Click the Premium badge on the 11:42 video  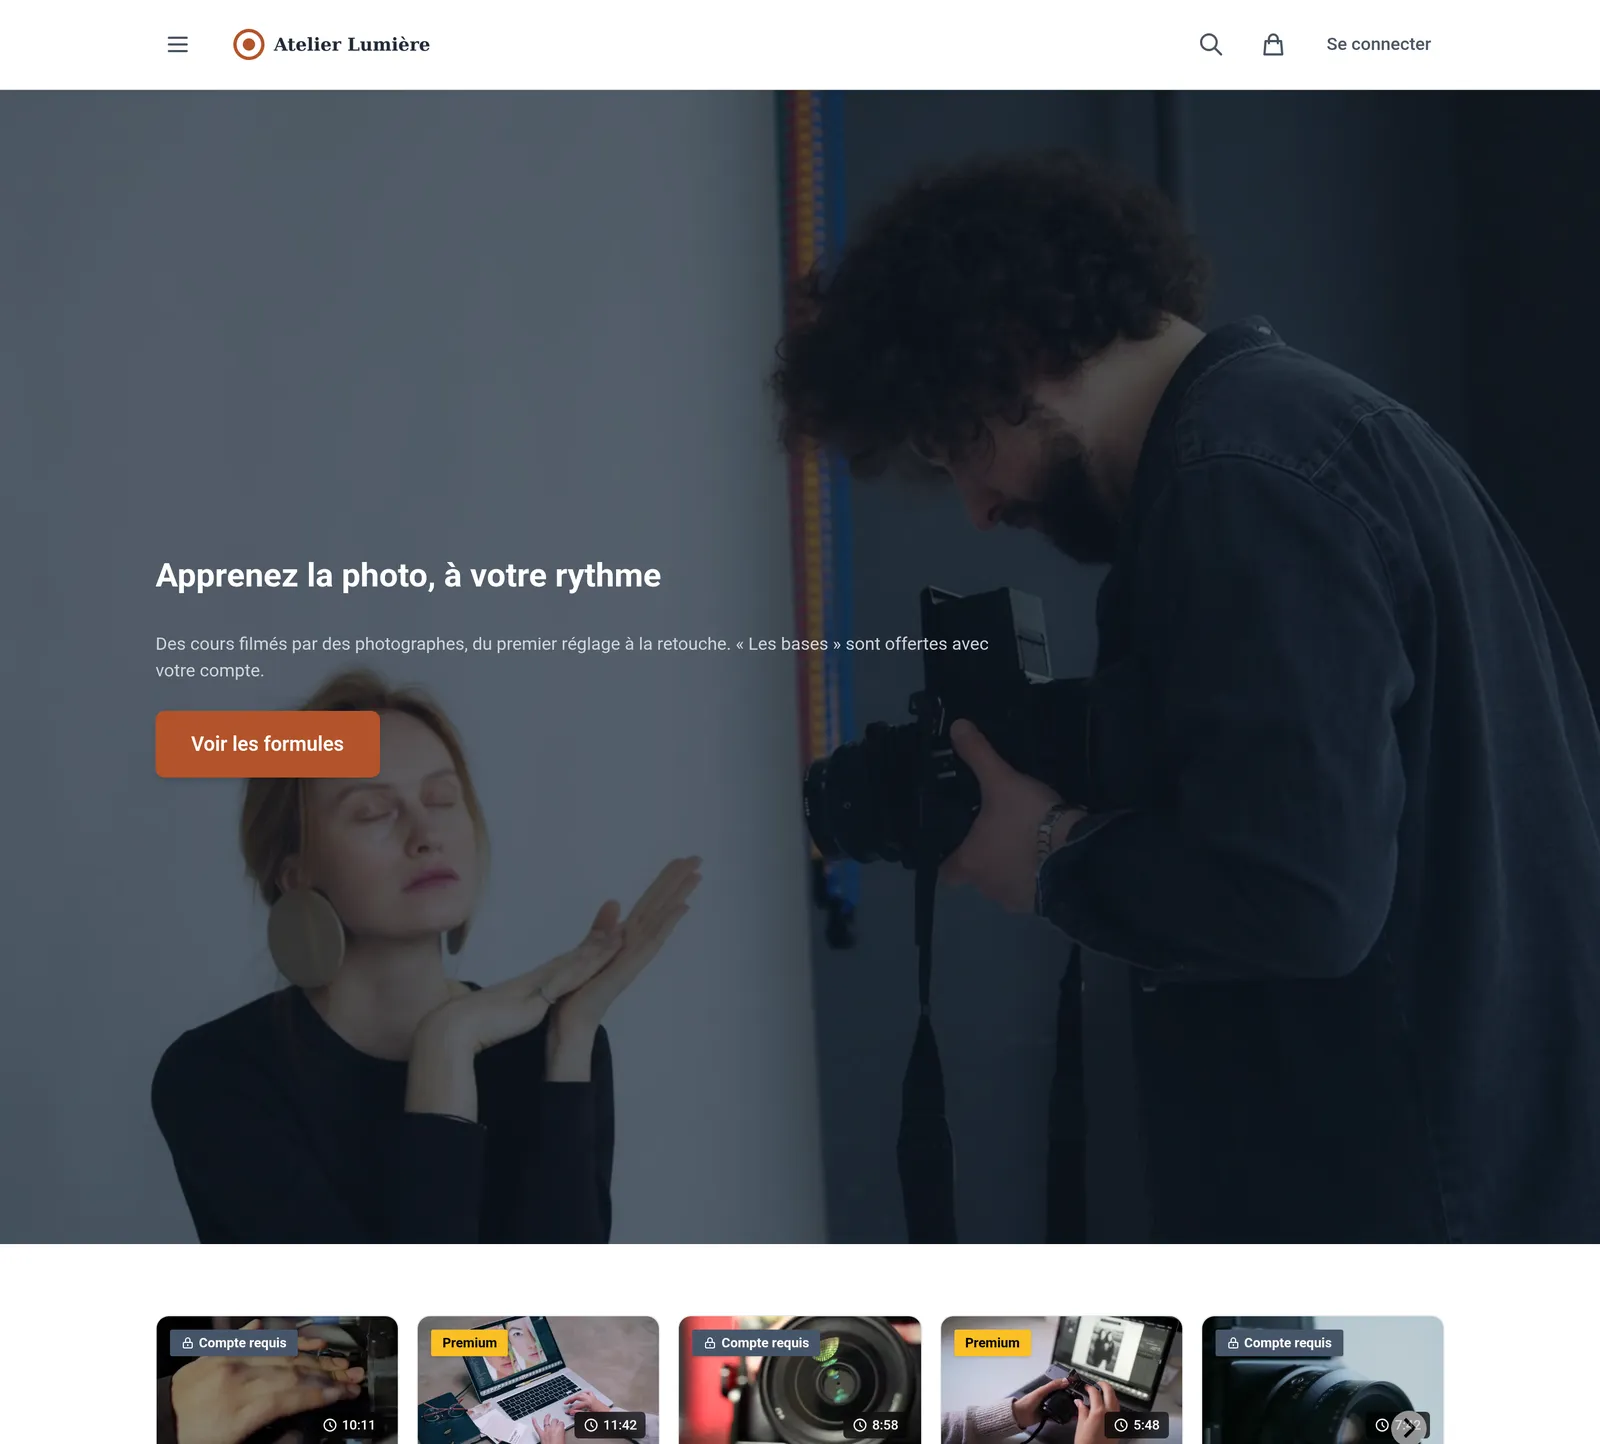pyautogui.click(x=469, y=1343)
